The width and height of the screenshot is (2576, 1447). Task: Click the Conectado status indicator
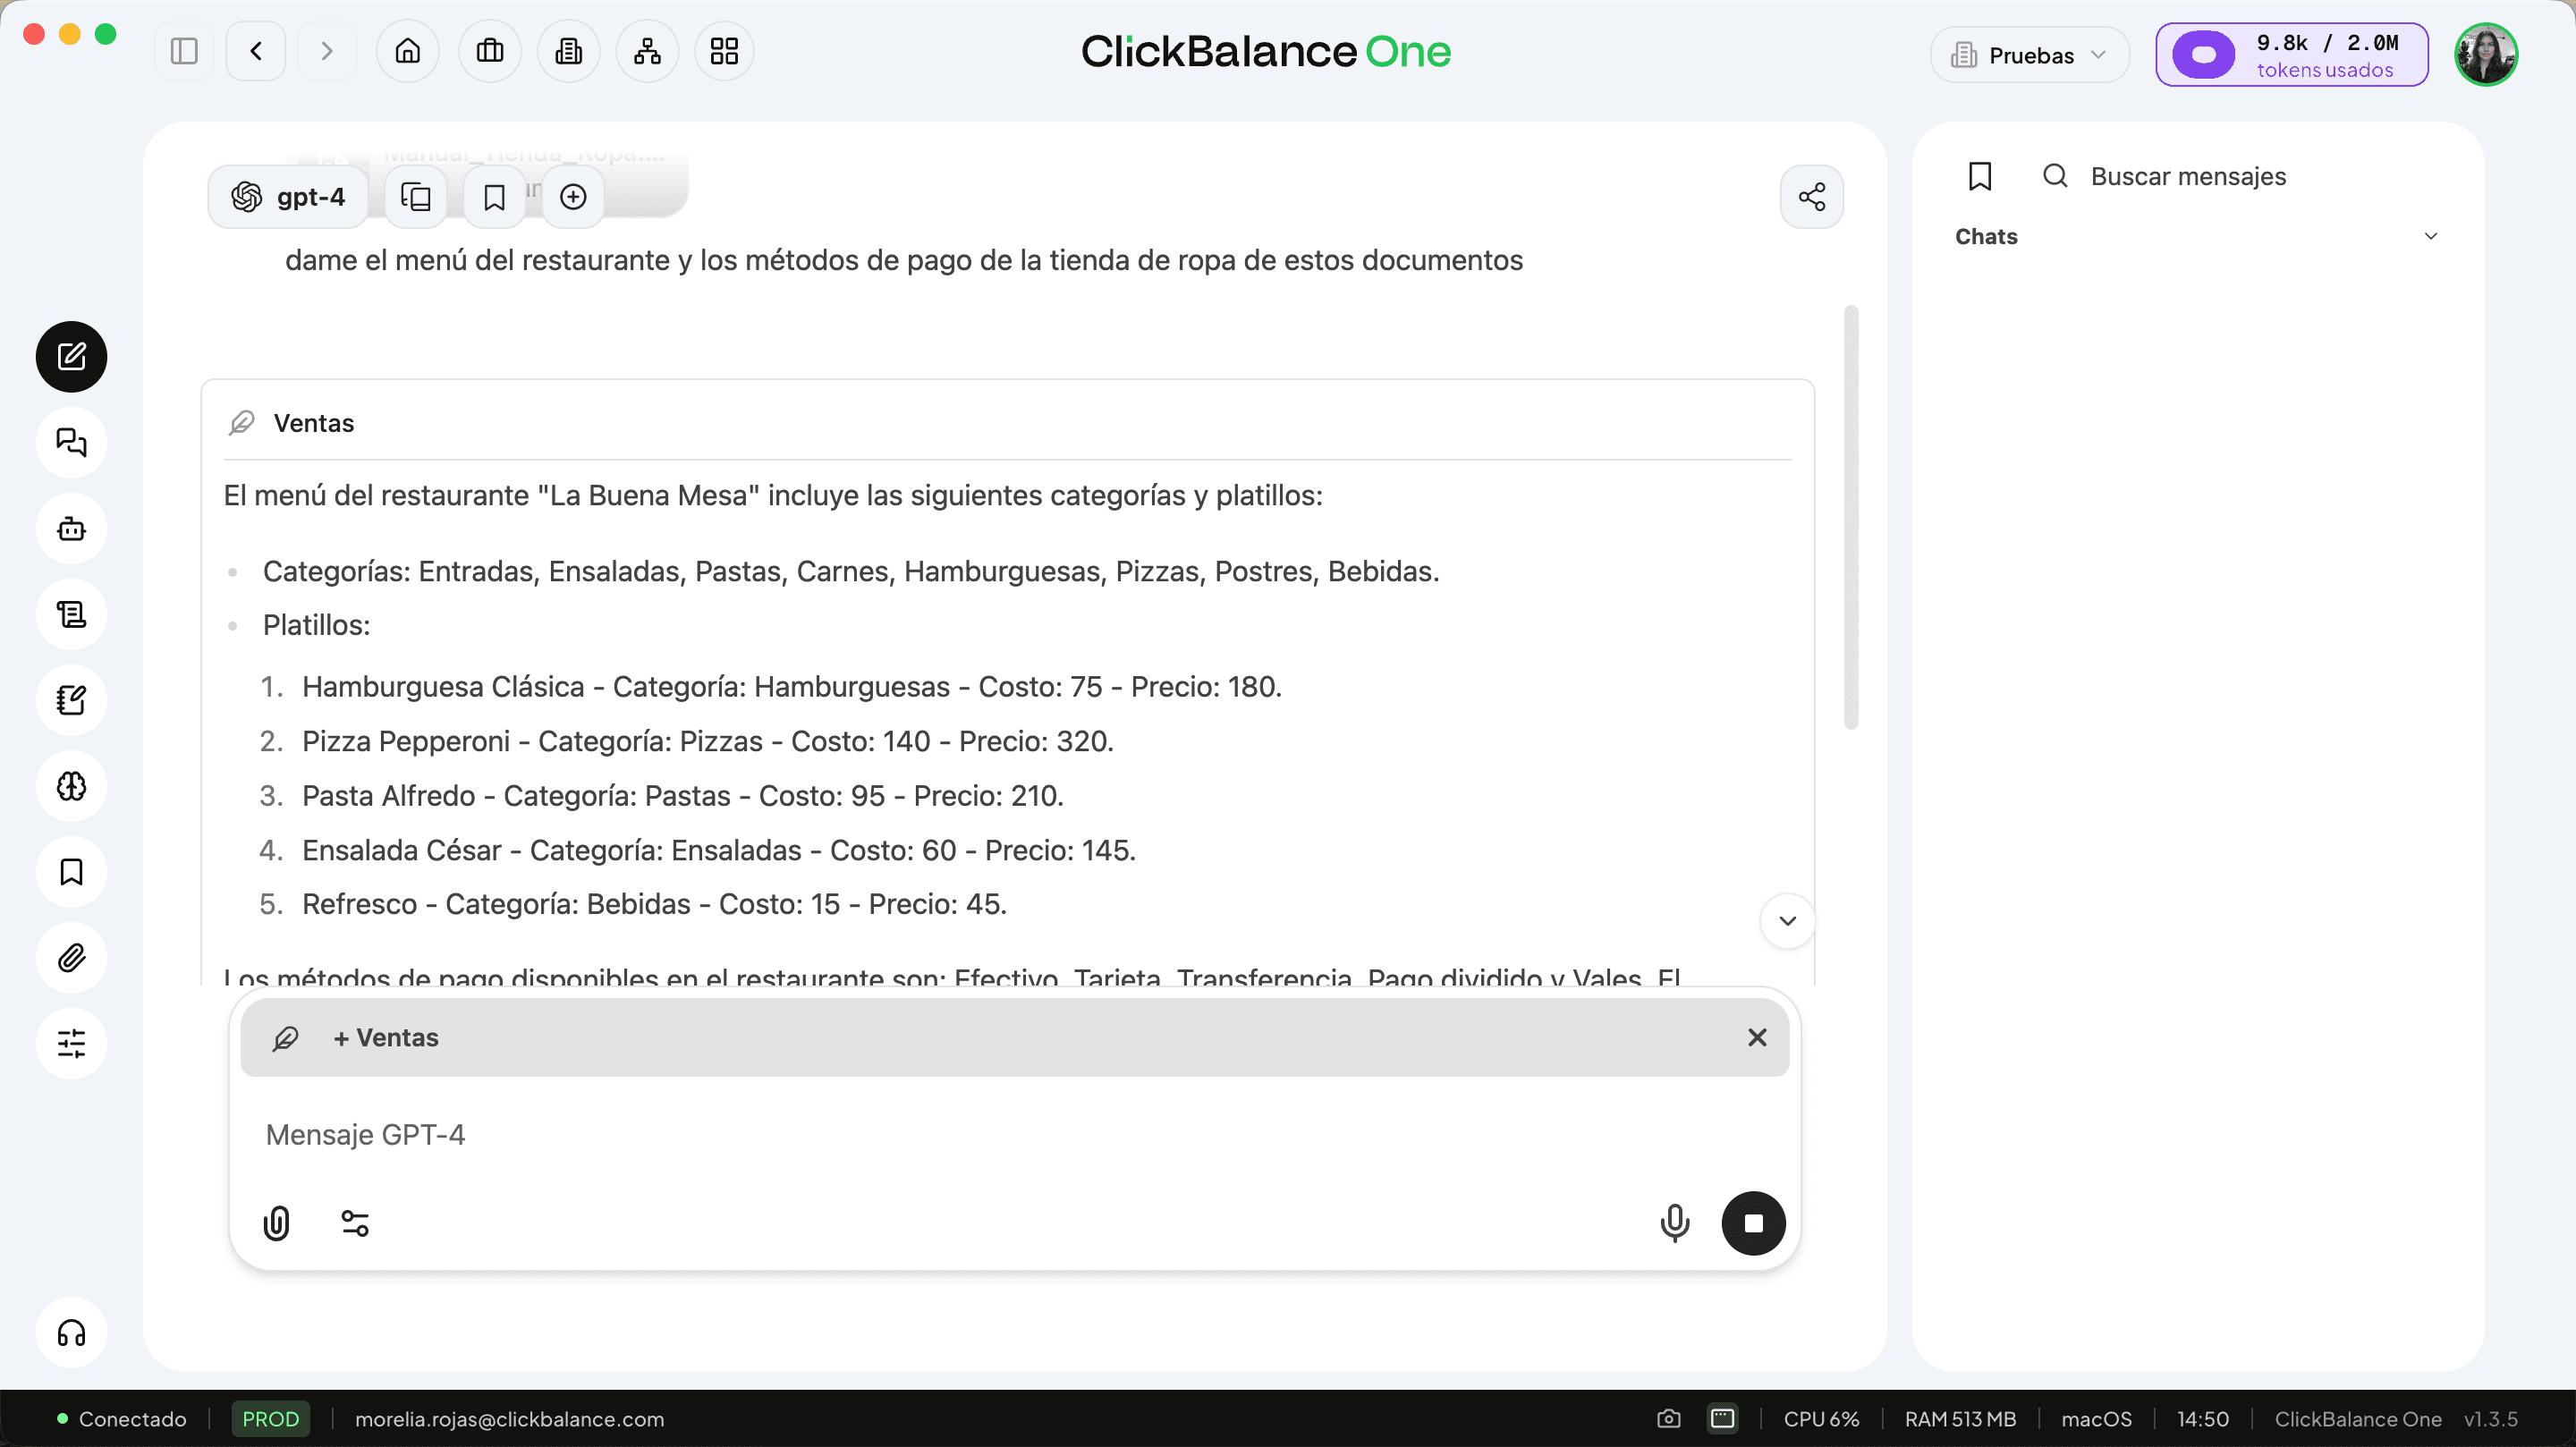point(123,1419)
